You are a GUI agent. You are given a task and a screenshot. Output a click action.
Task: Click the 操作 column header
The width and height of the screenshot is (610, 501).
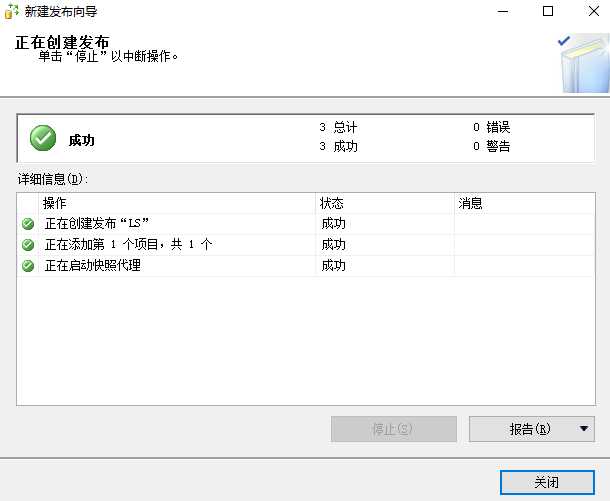(177, 203)
